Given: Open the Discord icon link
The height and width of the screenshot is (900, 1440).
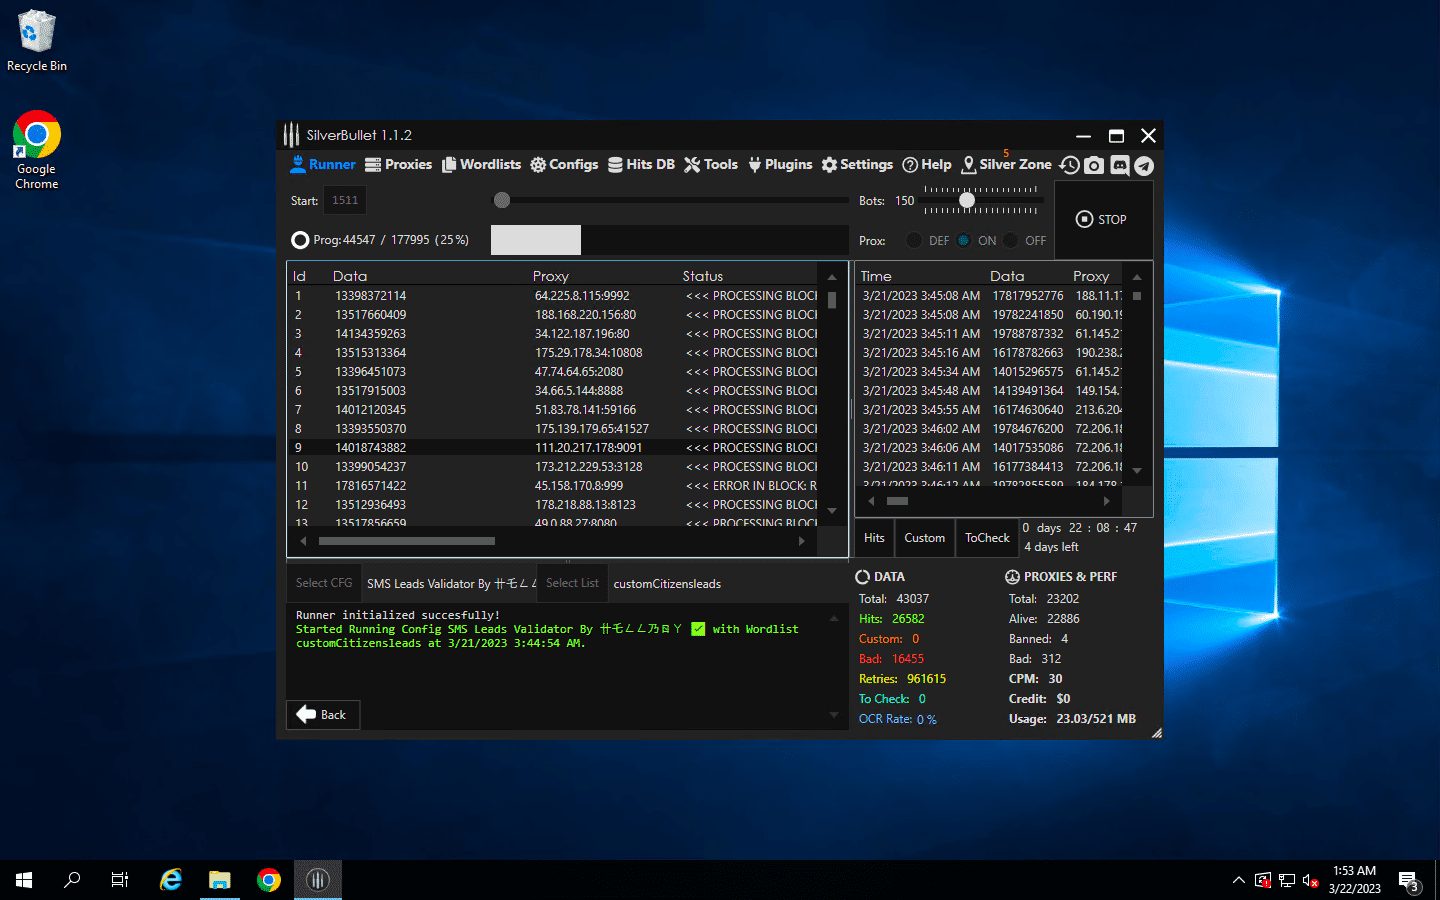Looking at the screenshot, I should (x=1119, y=165).
